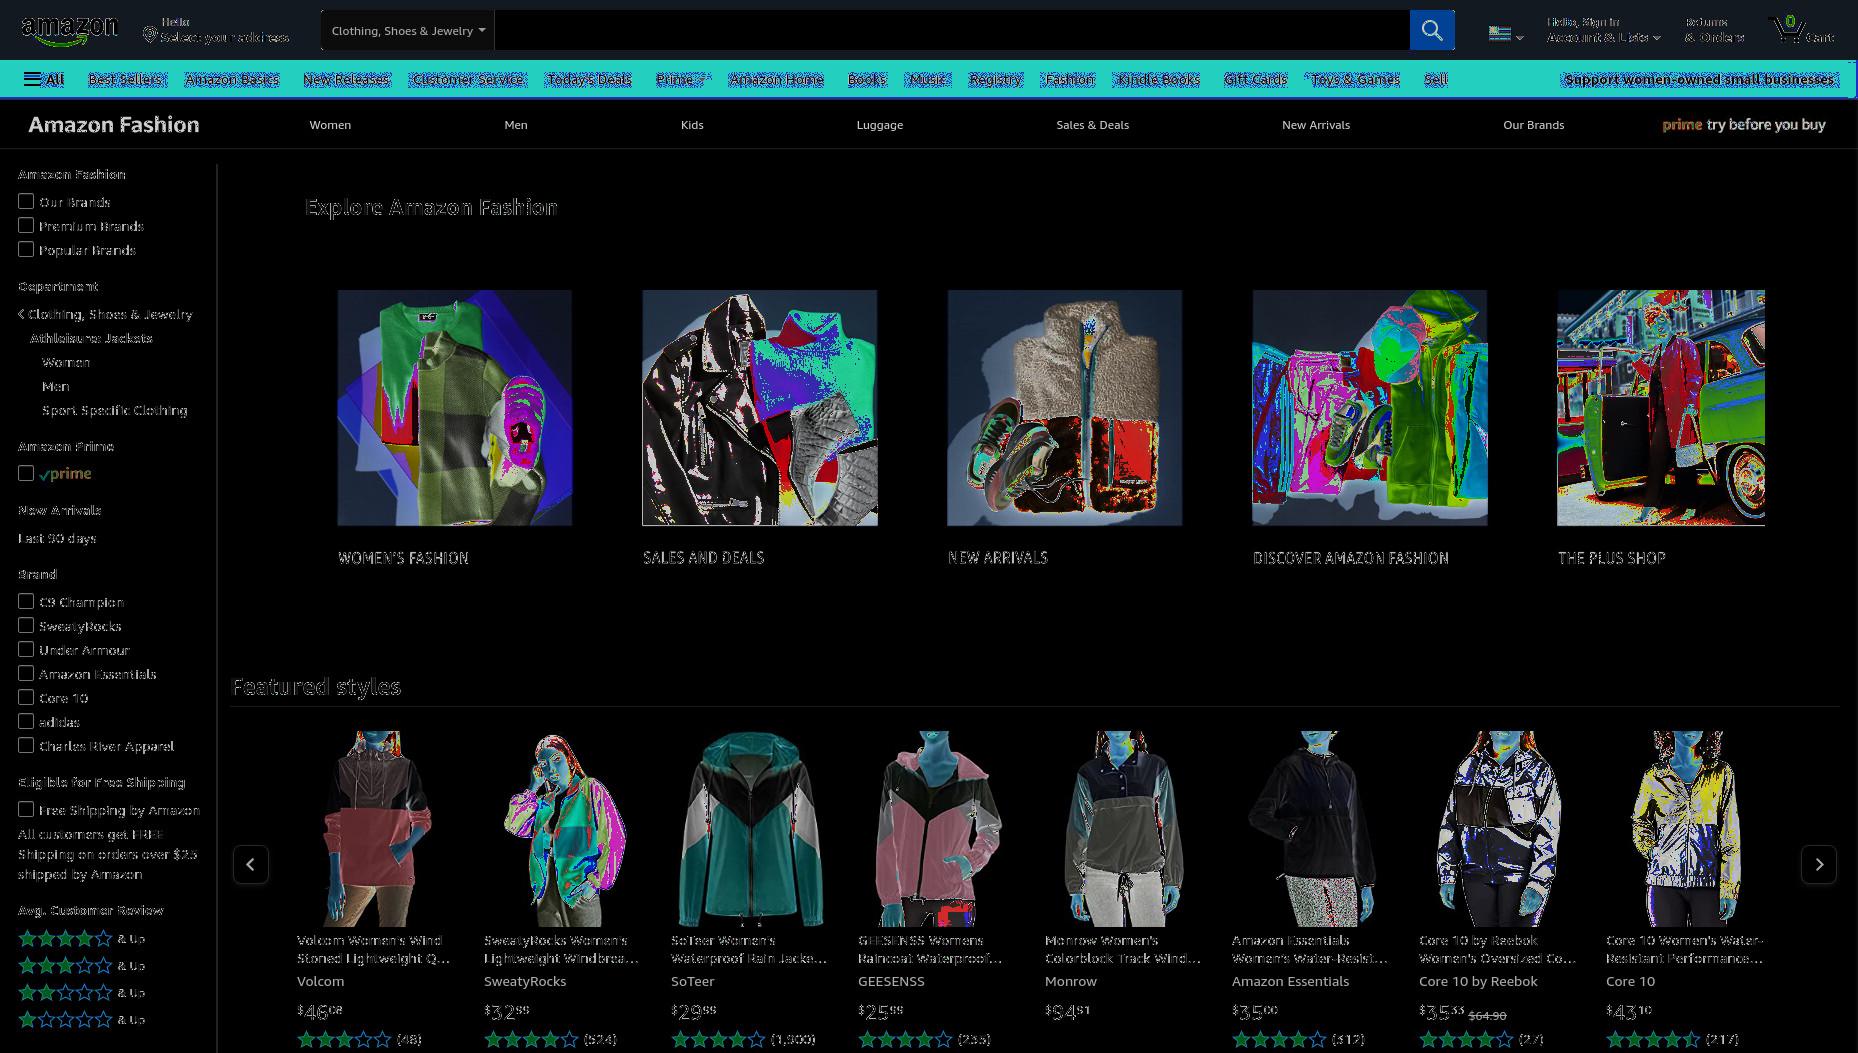Open the Kids fashion tab

[692, 125]
